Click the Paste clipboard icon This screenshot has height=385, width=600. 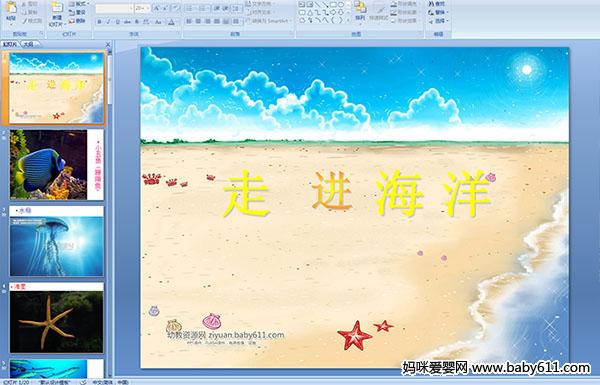(x=11, y=10)
